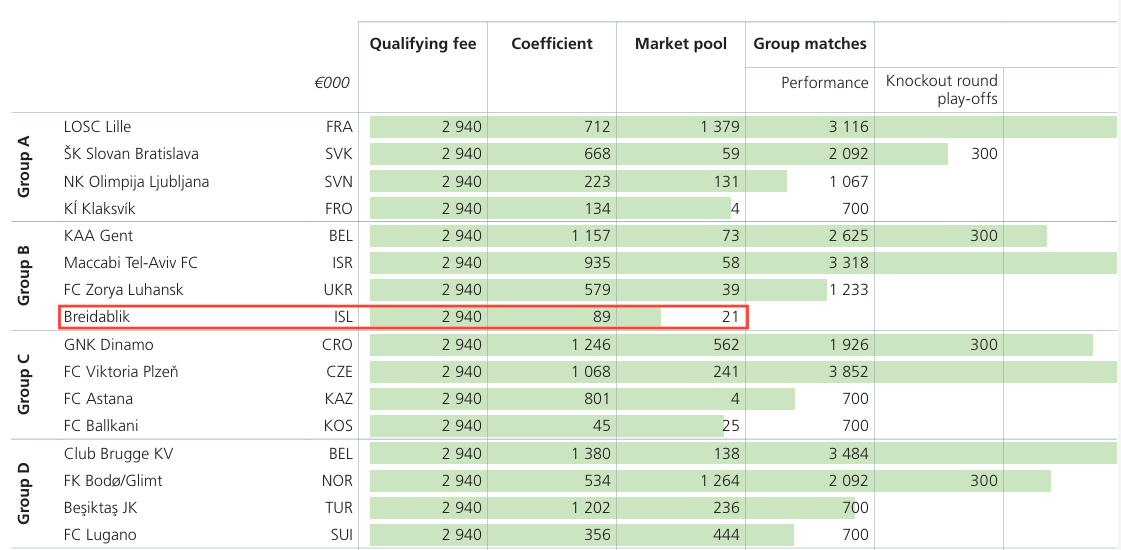Click the FC Astana club name

click(98, 399)
